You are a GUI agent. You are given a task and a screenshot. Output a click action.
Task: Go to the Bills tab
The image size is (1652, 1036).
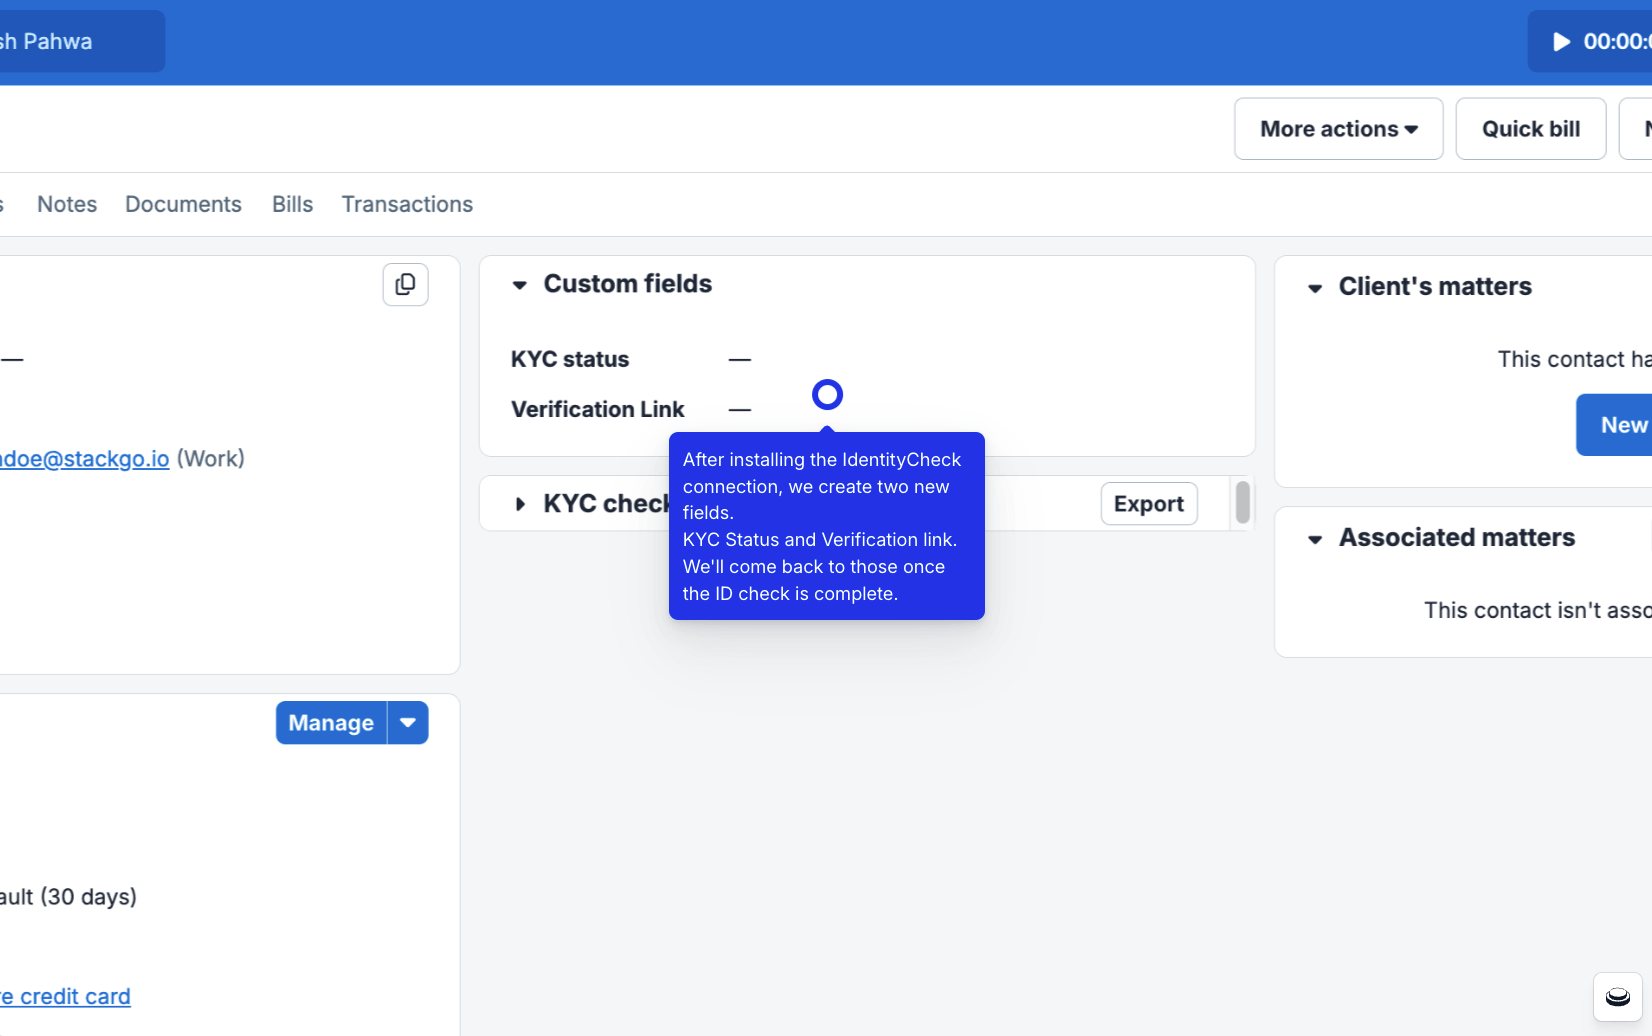292,204
